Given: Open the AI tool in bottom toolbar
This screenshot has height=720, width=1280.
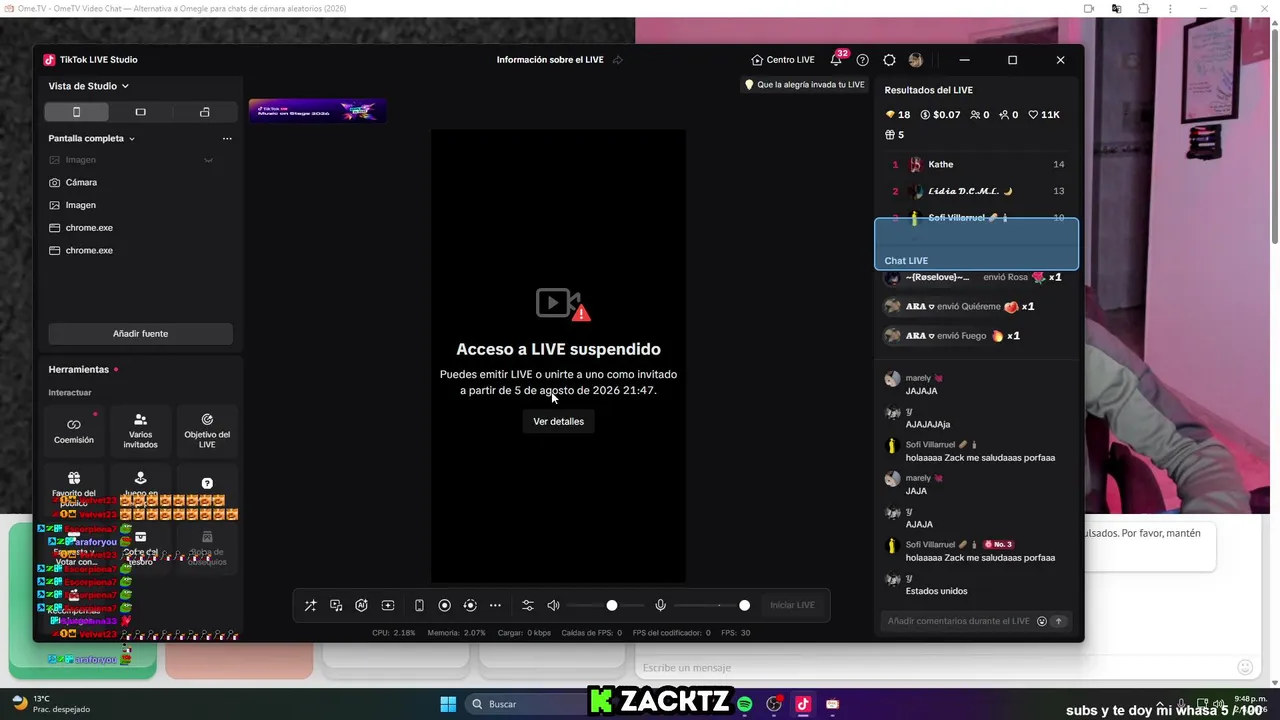Looking at the screenshot, I should pyautogui.click(x=362, y=605).
